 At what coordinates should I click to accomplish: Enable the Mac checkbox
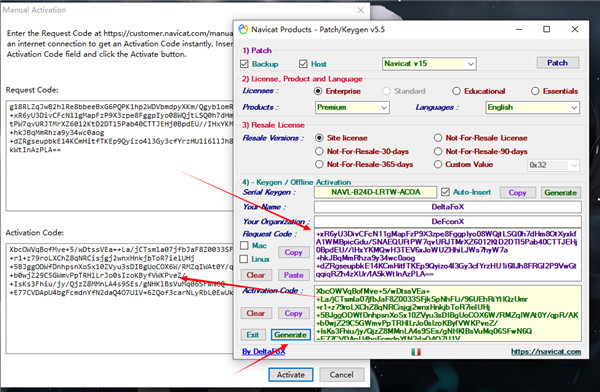coord(244,245)
